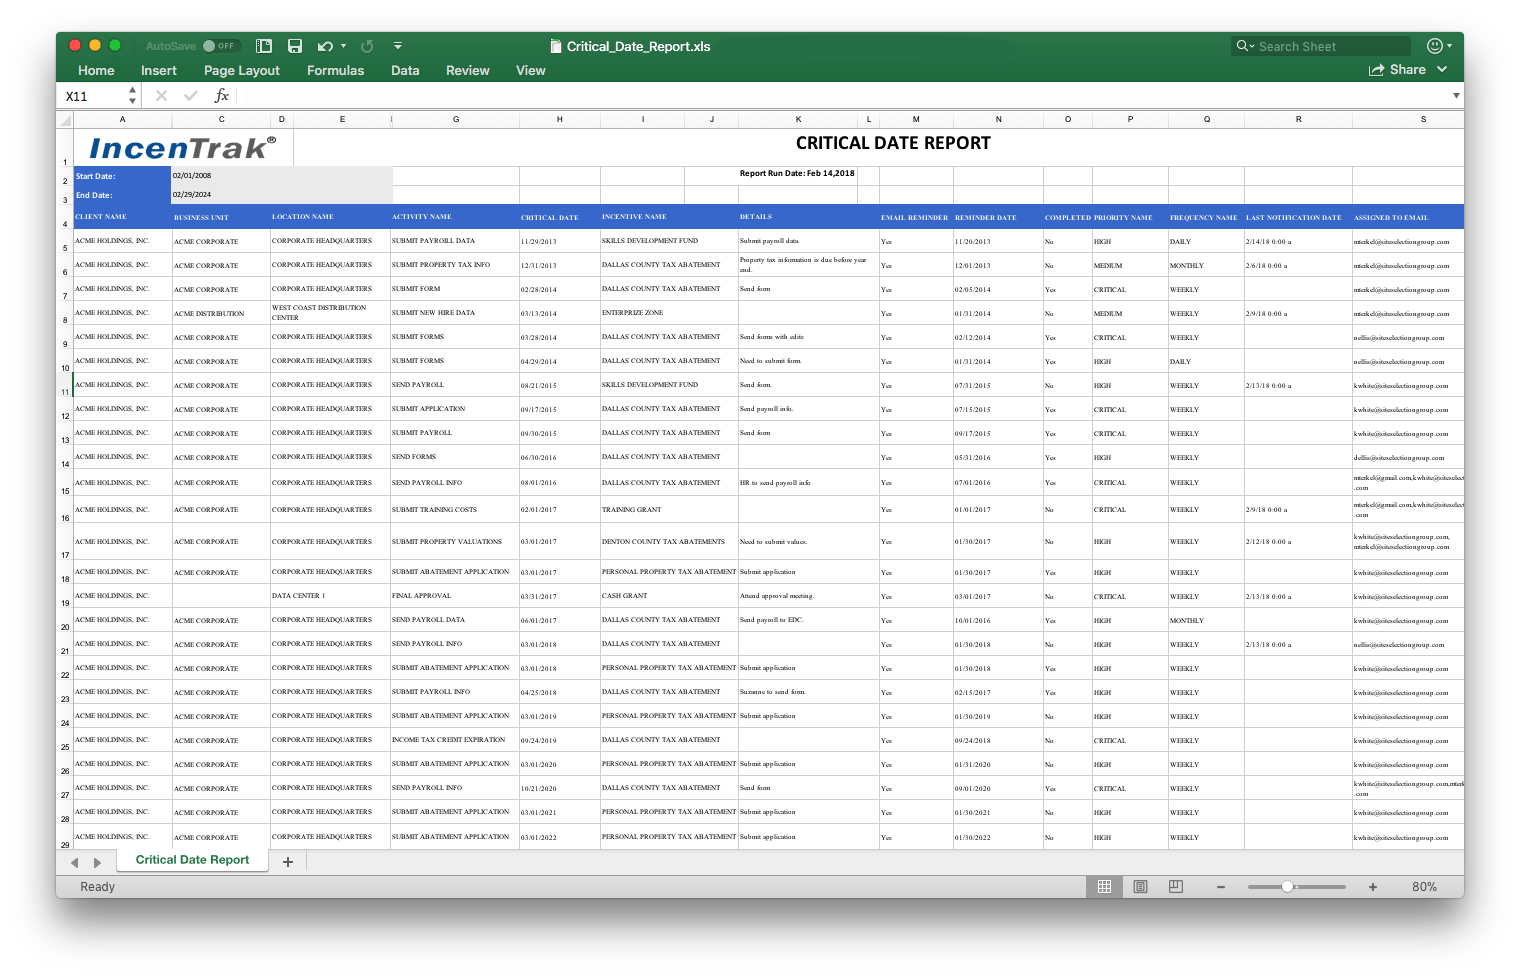Switch to Normal view in status bar

[x=1104, y=887]
